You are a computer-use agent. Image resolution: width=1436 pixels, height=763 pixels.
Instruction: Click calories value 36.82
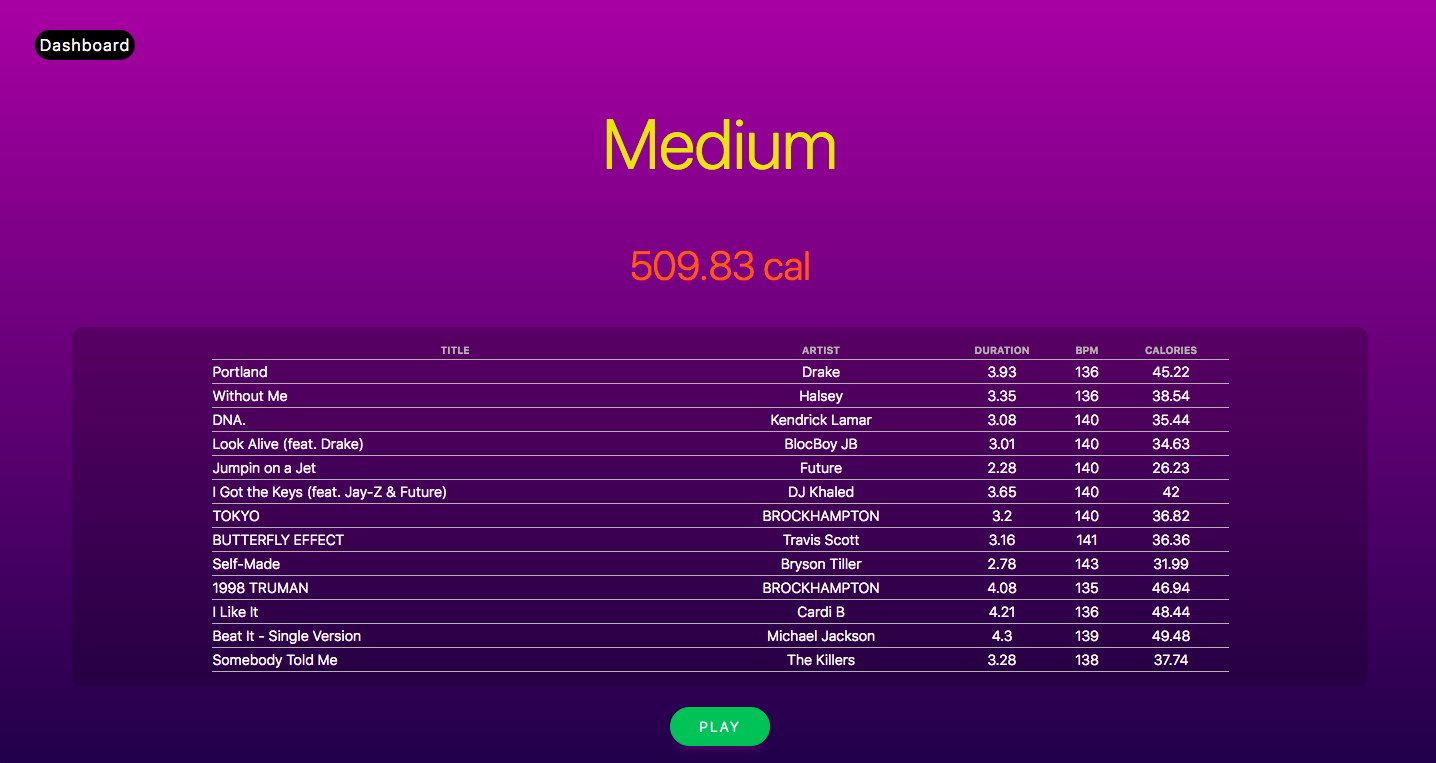click(1171, 516)
